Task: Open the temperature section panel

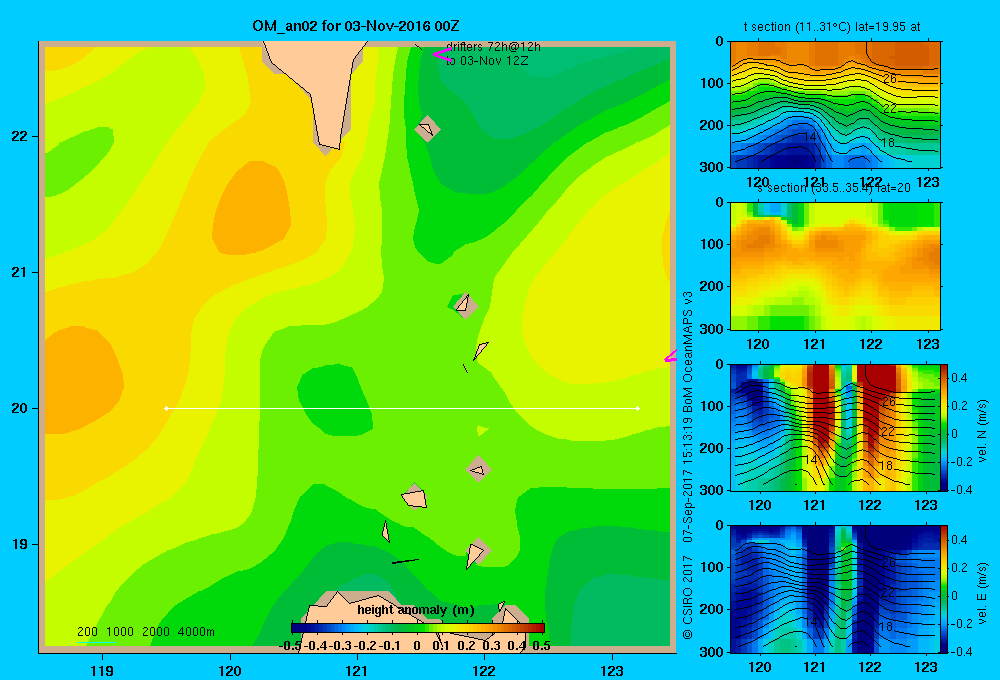Action: point(835,105)
